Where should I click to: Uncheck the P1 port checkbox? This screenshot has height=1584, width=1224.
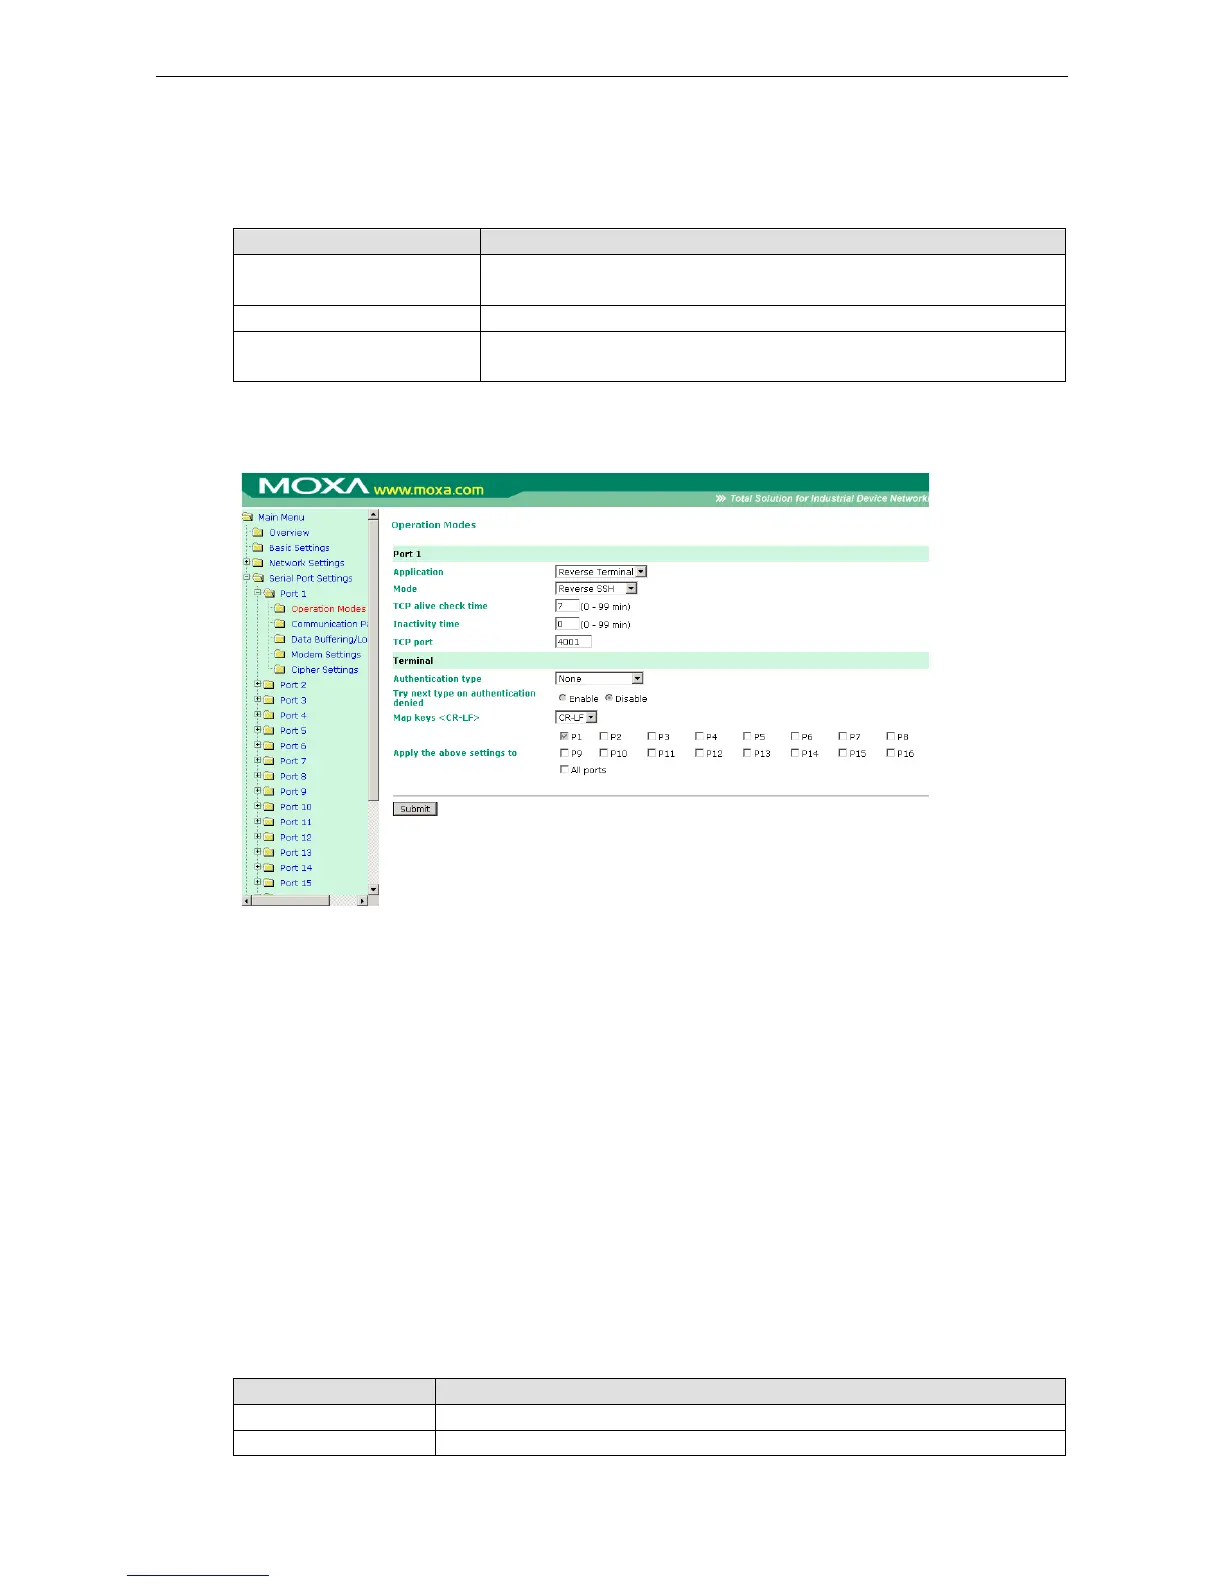(x=564, y=736)
